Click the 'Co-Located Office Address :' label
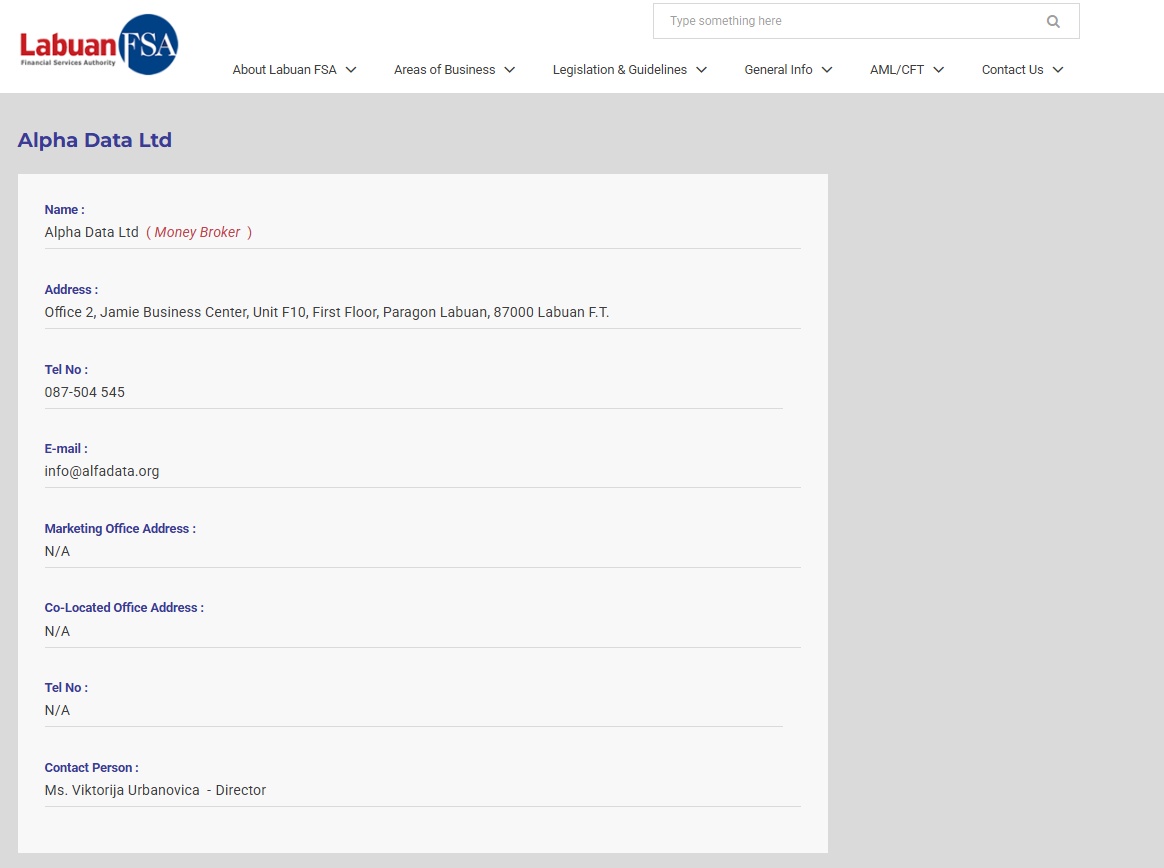Viewport: 1164px width, 868px height. coord(124,607)
